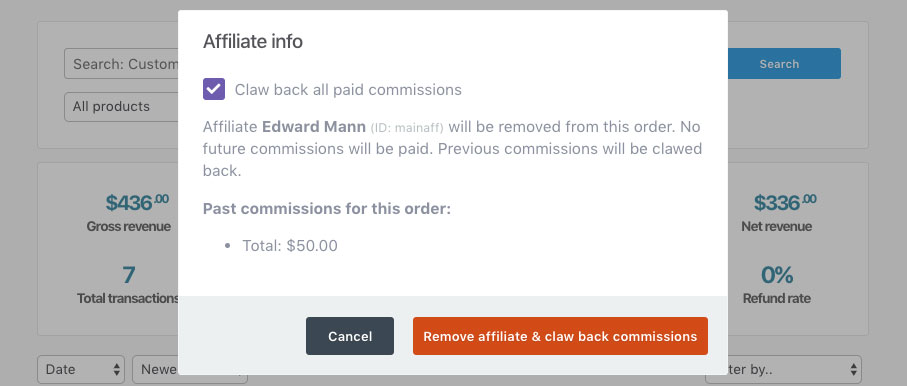Confirm Remove affiliate & claw back commissions
907x386 pixels.
pyautogui.click(x=560, y=336)
